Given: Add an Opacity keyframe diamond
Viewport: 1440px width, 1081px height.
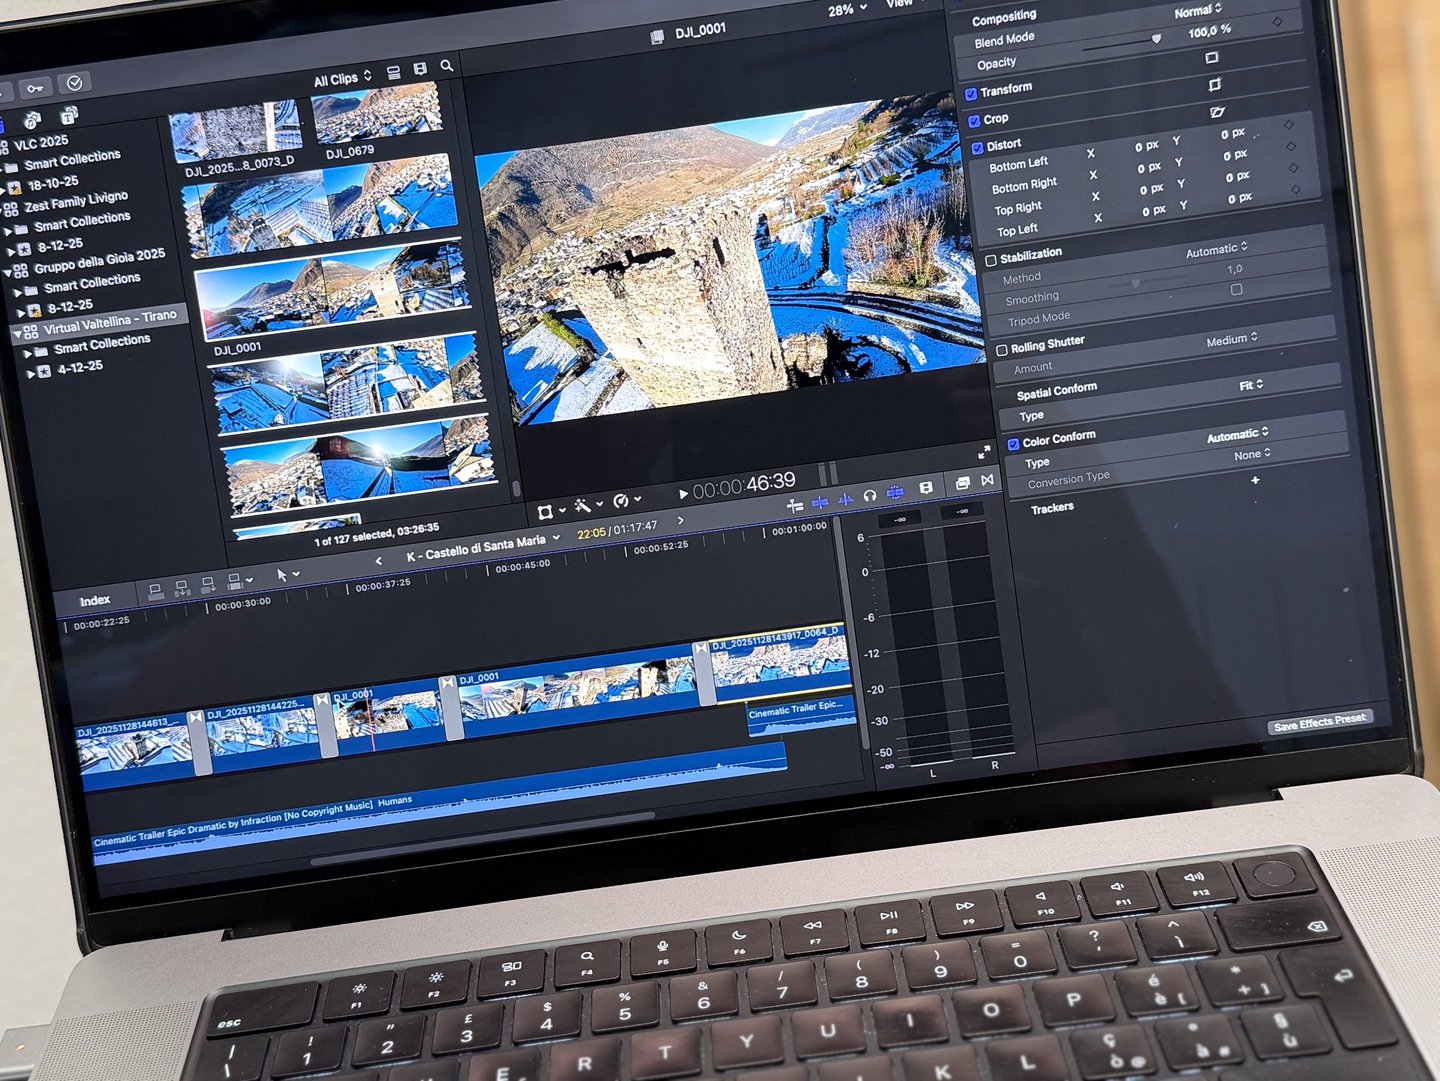Looking at the screenshot, I should point(1278,22).
